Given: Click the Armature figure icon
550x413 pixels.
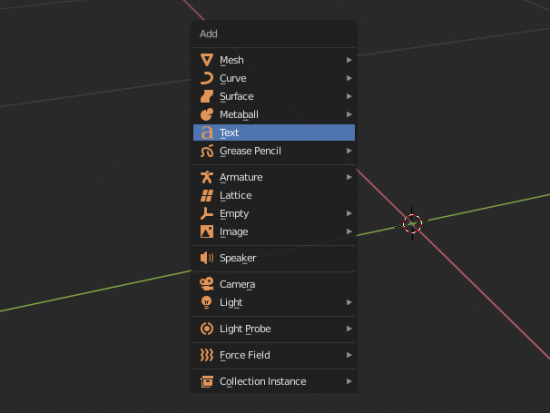Looking at the screenshot, I should click(x=207, y=177).
